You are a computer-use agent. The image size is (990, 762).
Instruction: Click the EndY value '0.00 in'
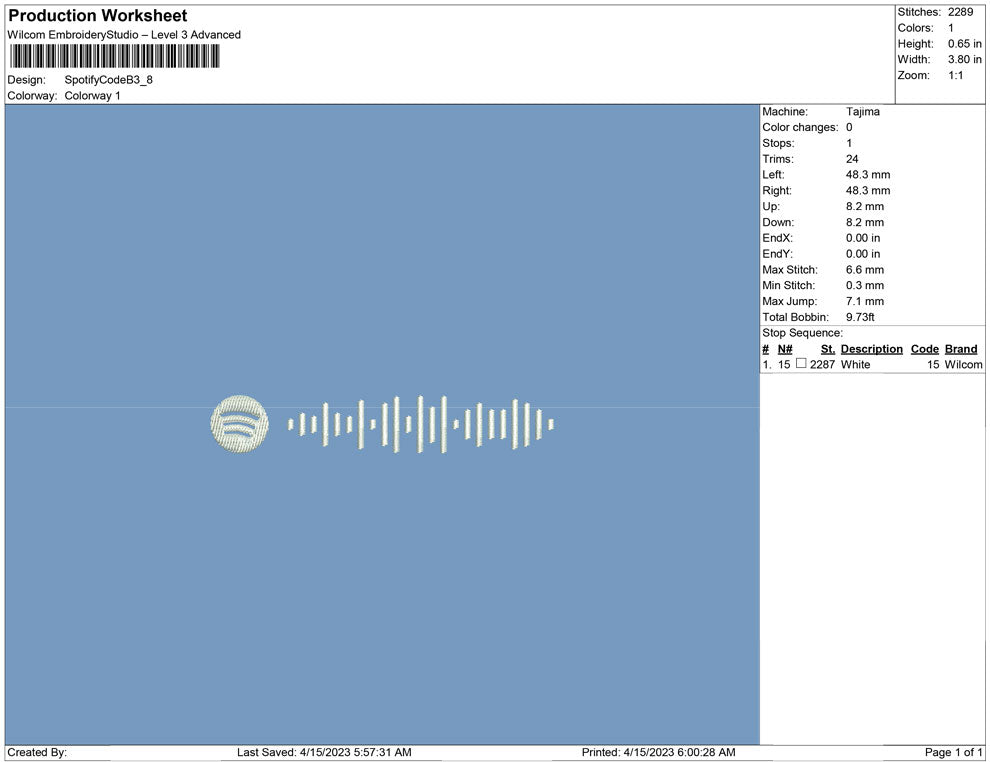862,254
